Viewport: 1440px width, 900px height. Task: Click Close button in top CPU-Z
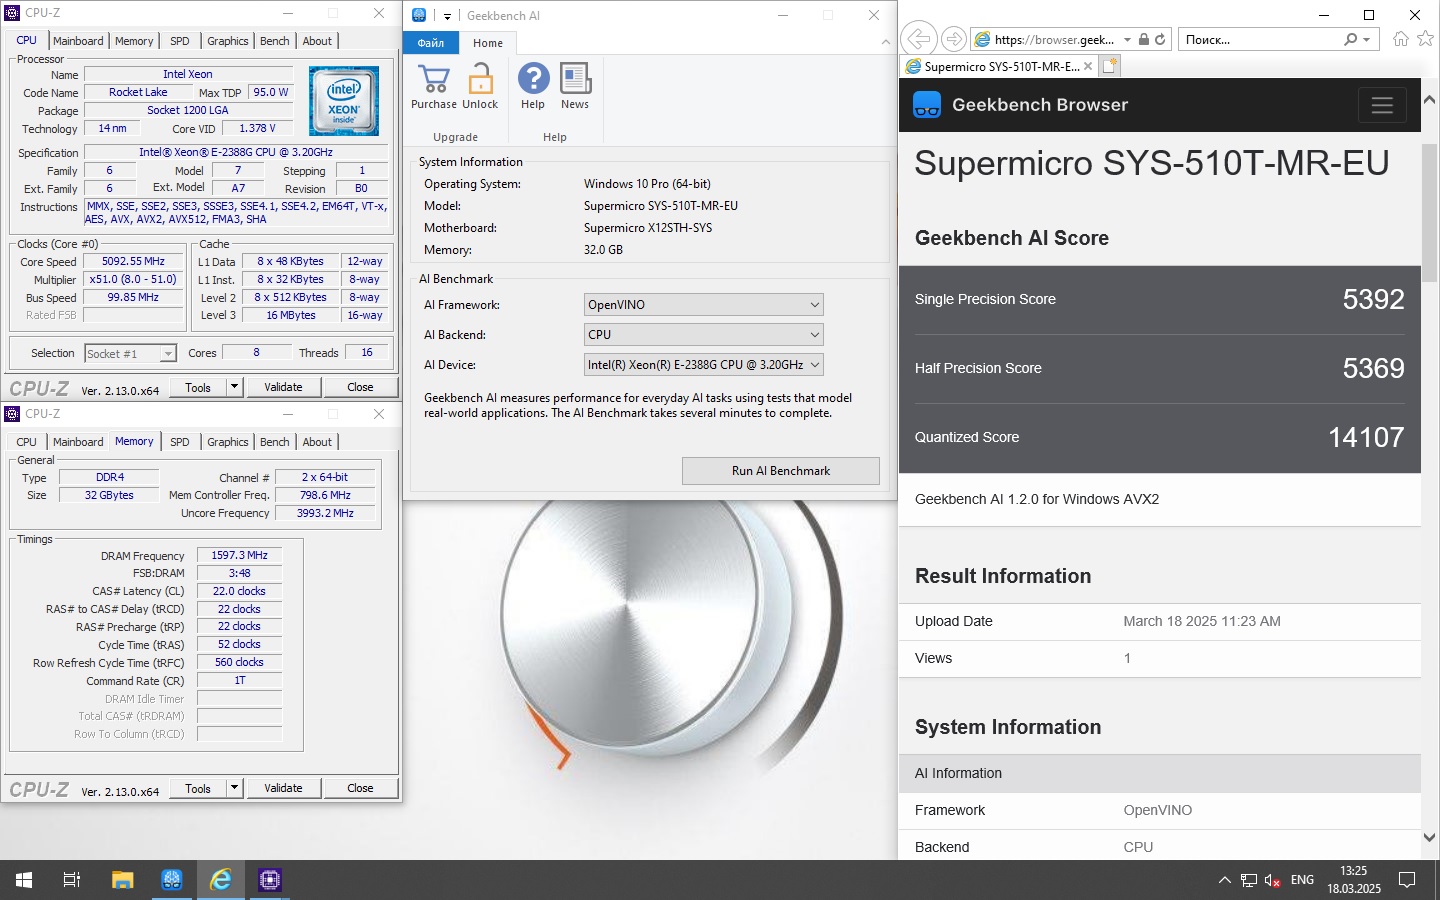pos(360,387)
